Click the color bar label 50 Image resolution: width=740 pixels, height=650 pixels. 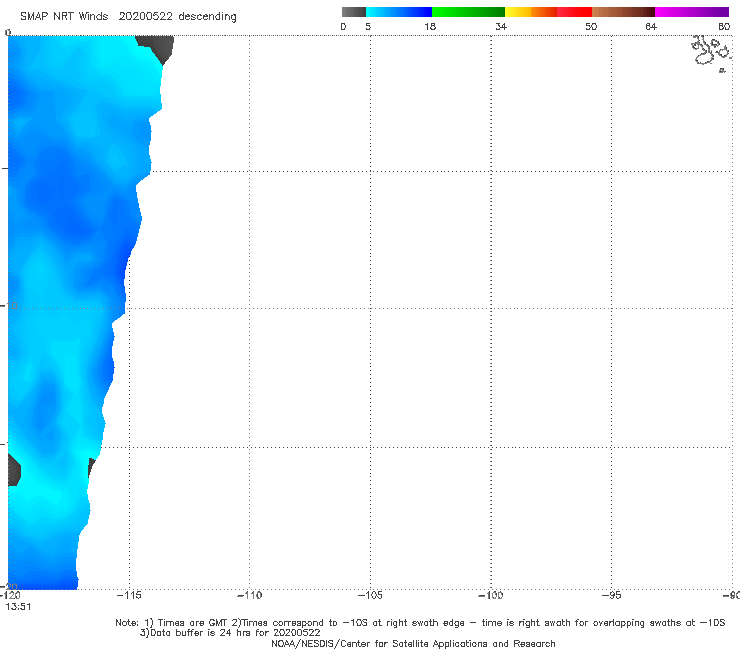[x=591, y=27]
